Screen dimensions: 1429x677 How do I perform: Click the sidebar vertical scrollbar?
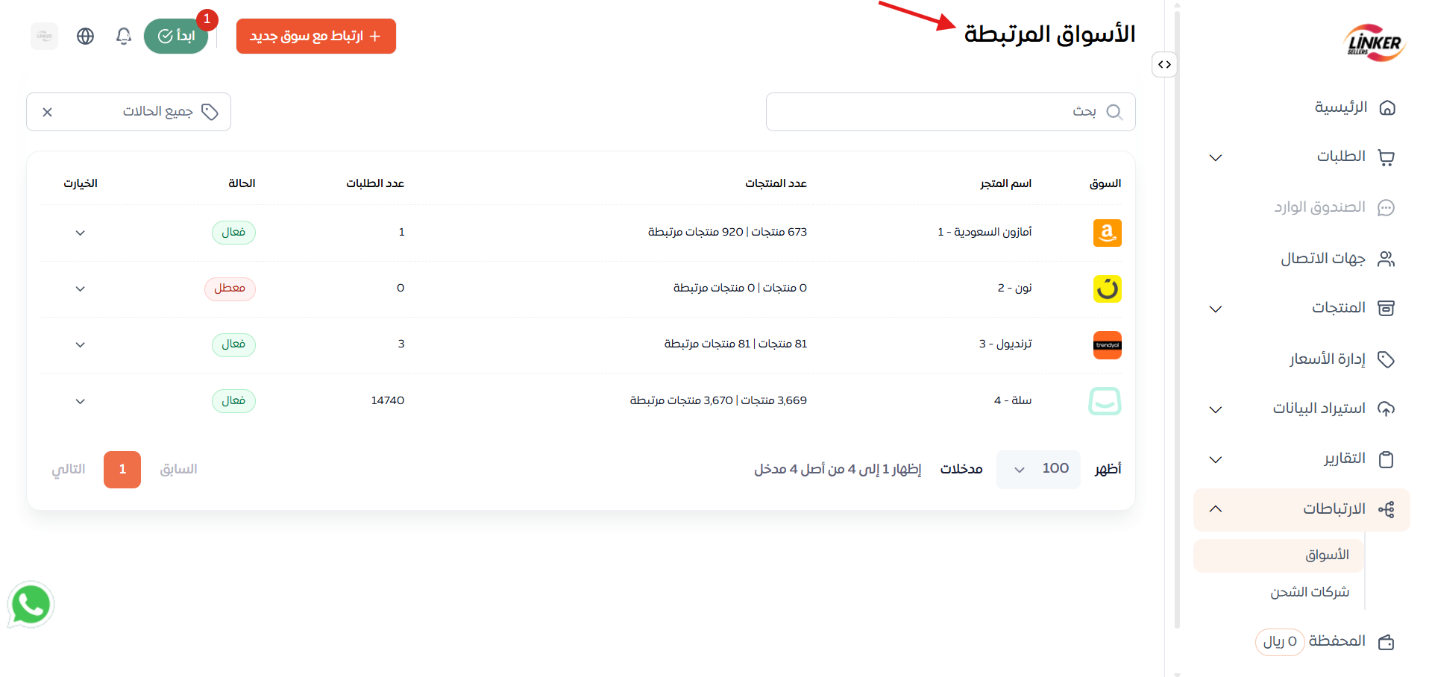tap(1177, 320)
